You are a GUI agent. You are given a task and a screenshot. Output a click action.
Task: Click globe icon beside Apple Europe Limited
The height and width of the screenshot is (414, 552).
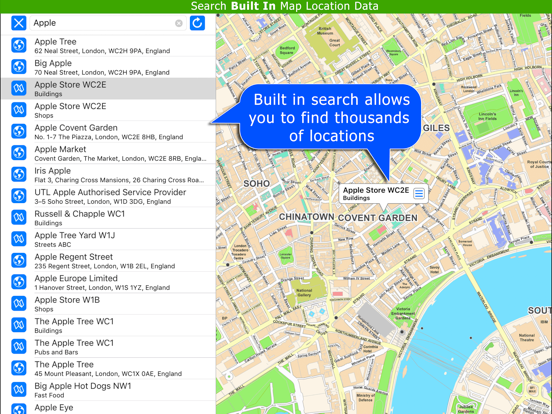click(19, 282)
